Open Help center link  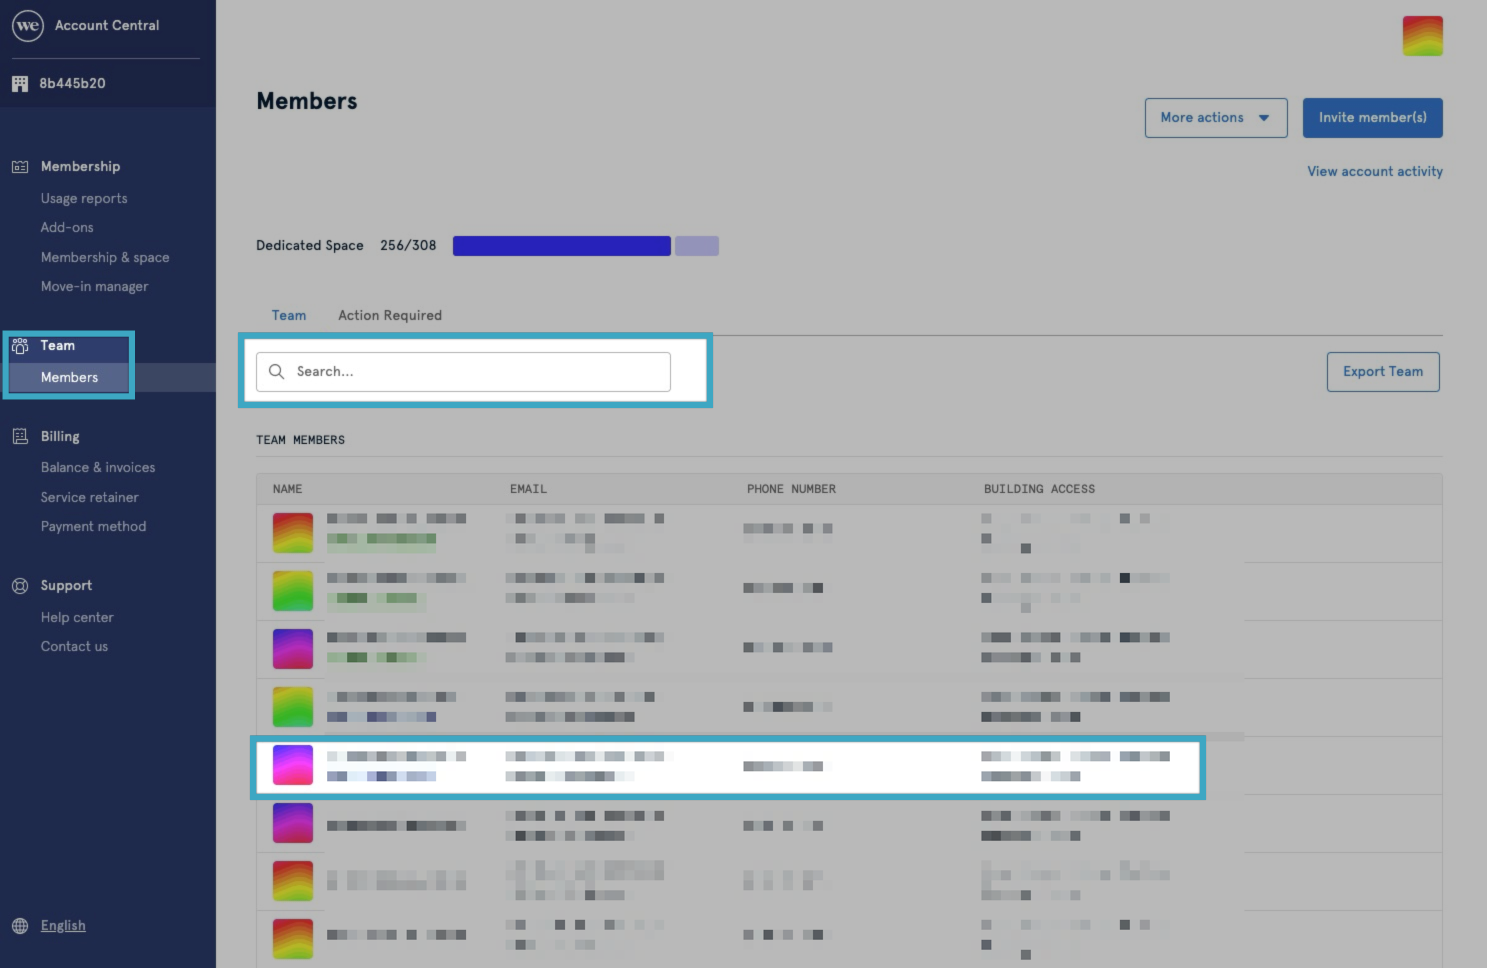point(77,618)
